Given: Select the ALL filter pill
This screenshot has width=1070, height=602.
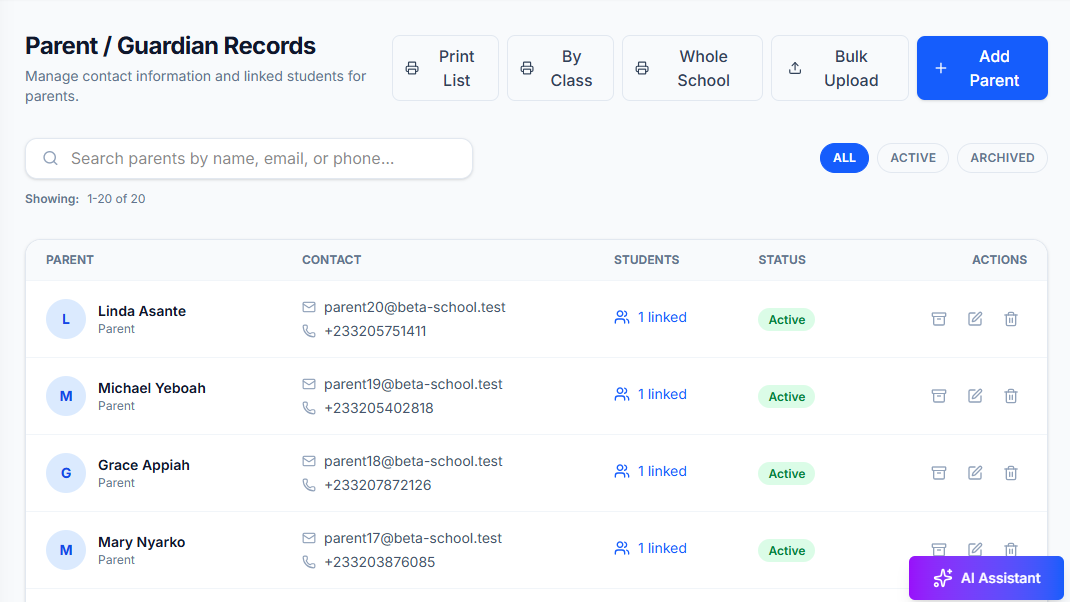Looking at the screenshot, I should (x=844, y=157).
